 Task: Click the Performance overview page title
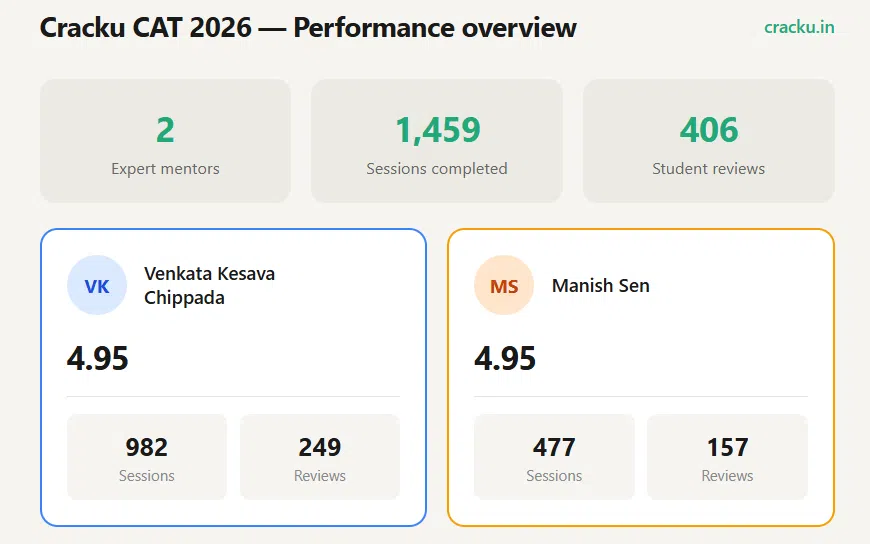pos(308,27)
